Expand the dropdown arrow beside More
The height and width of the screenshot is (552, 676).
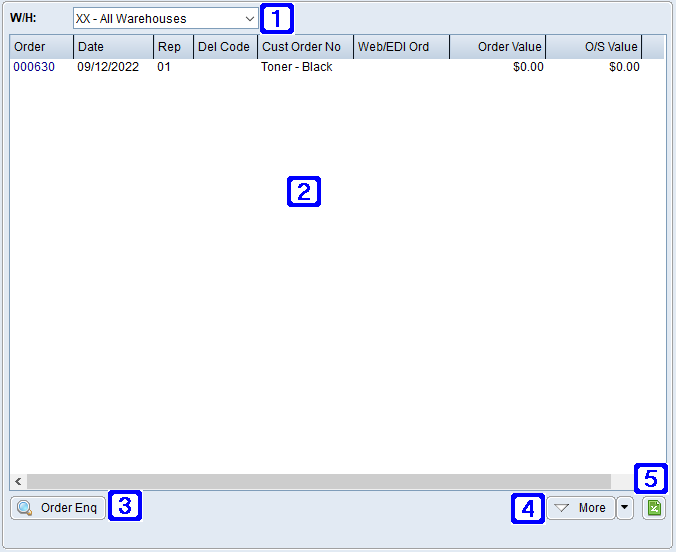pyautogui.click(x=625, y=508)
